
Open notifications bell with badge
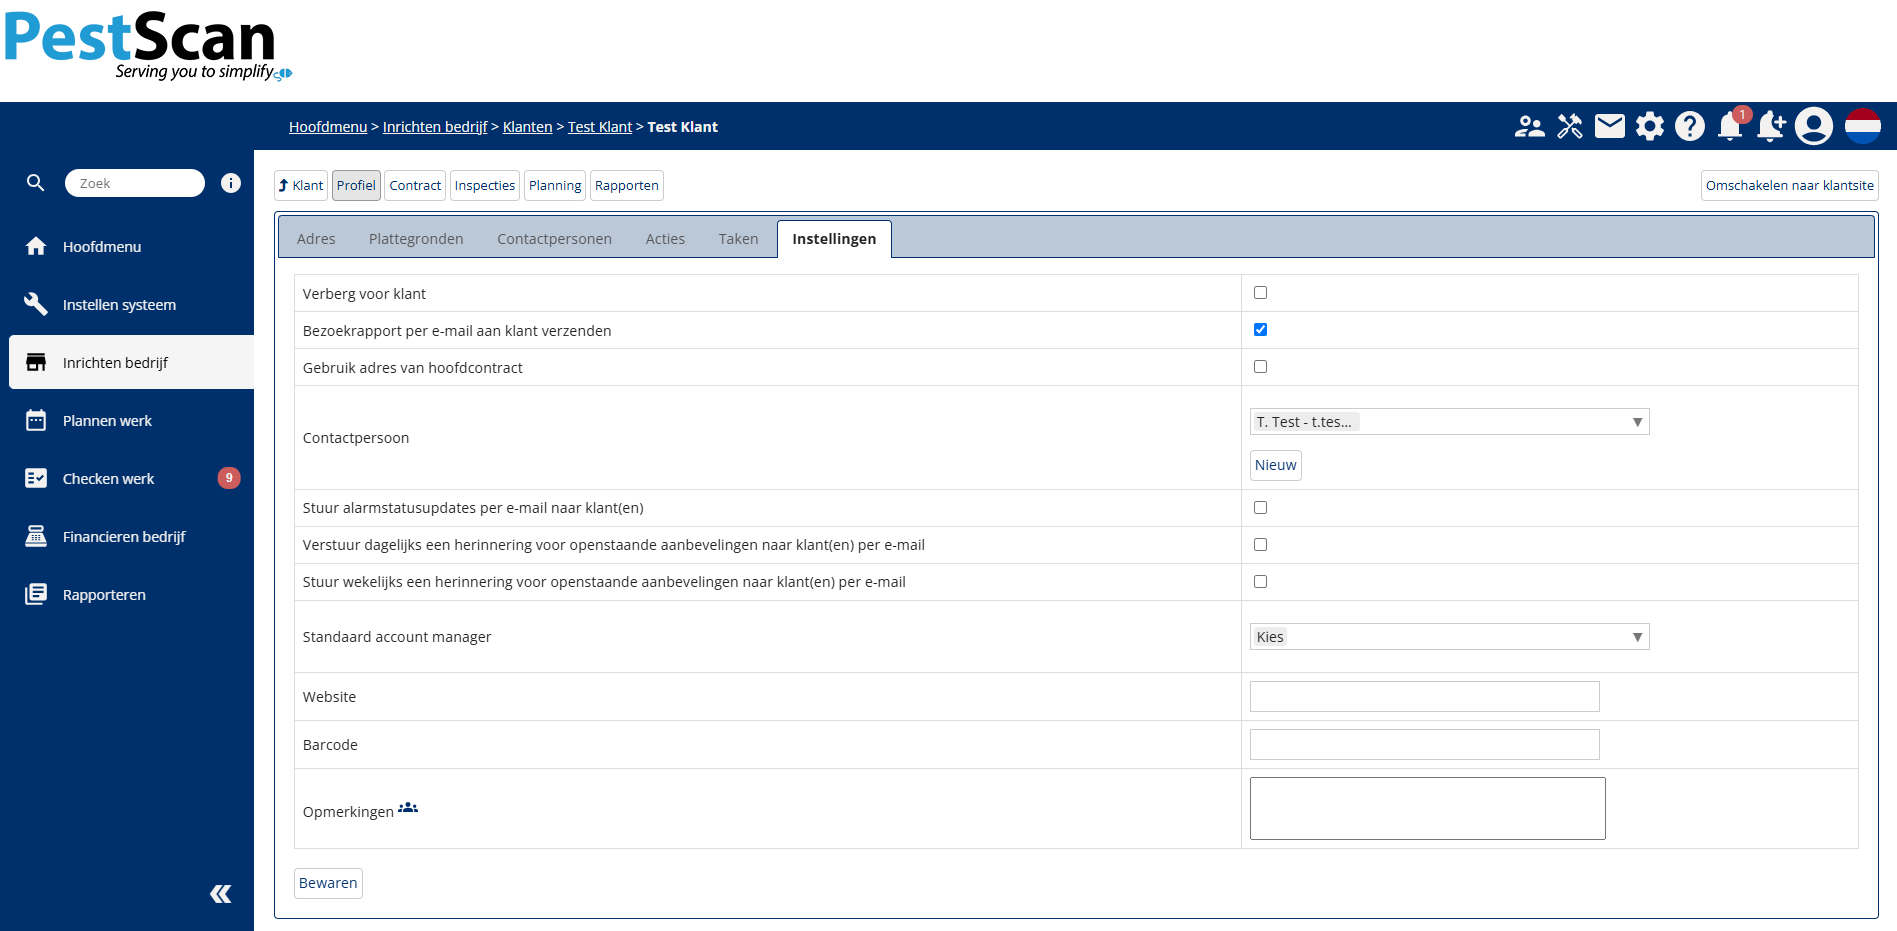click(x=1731, y=126)
